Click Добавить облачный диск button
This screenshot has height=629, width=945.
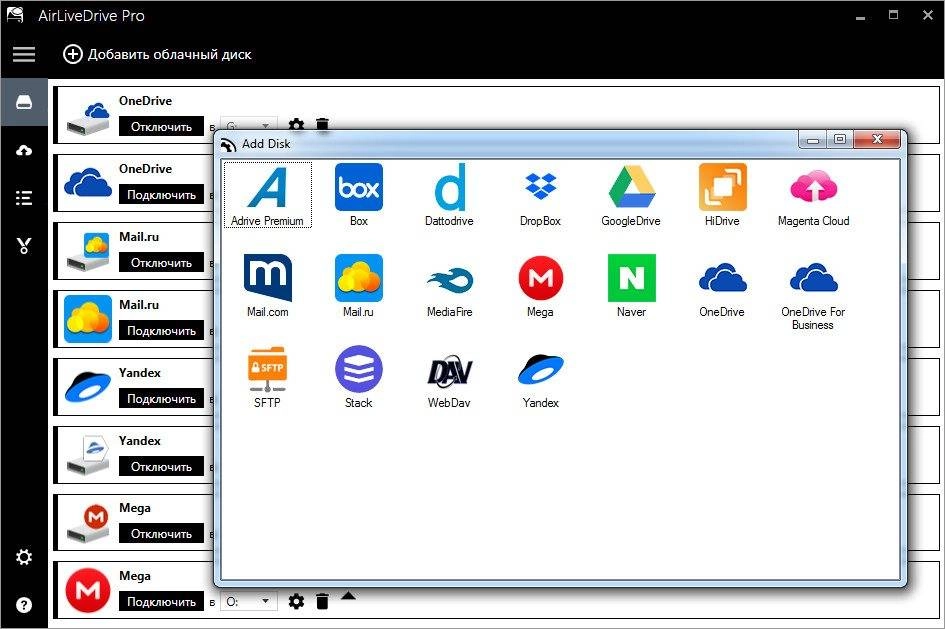tap(157, 54)
